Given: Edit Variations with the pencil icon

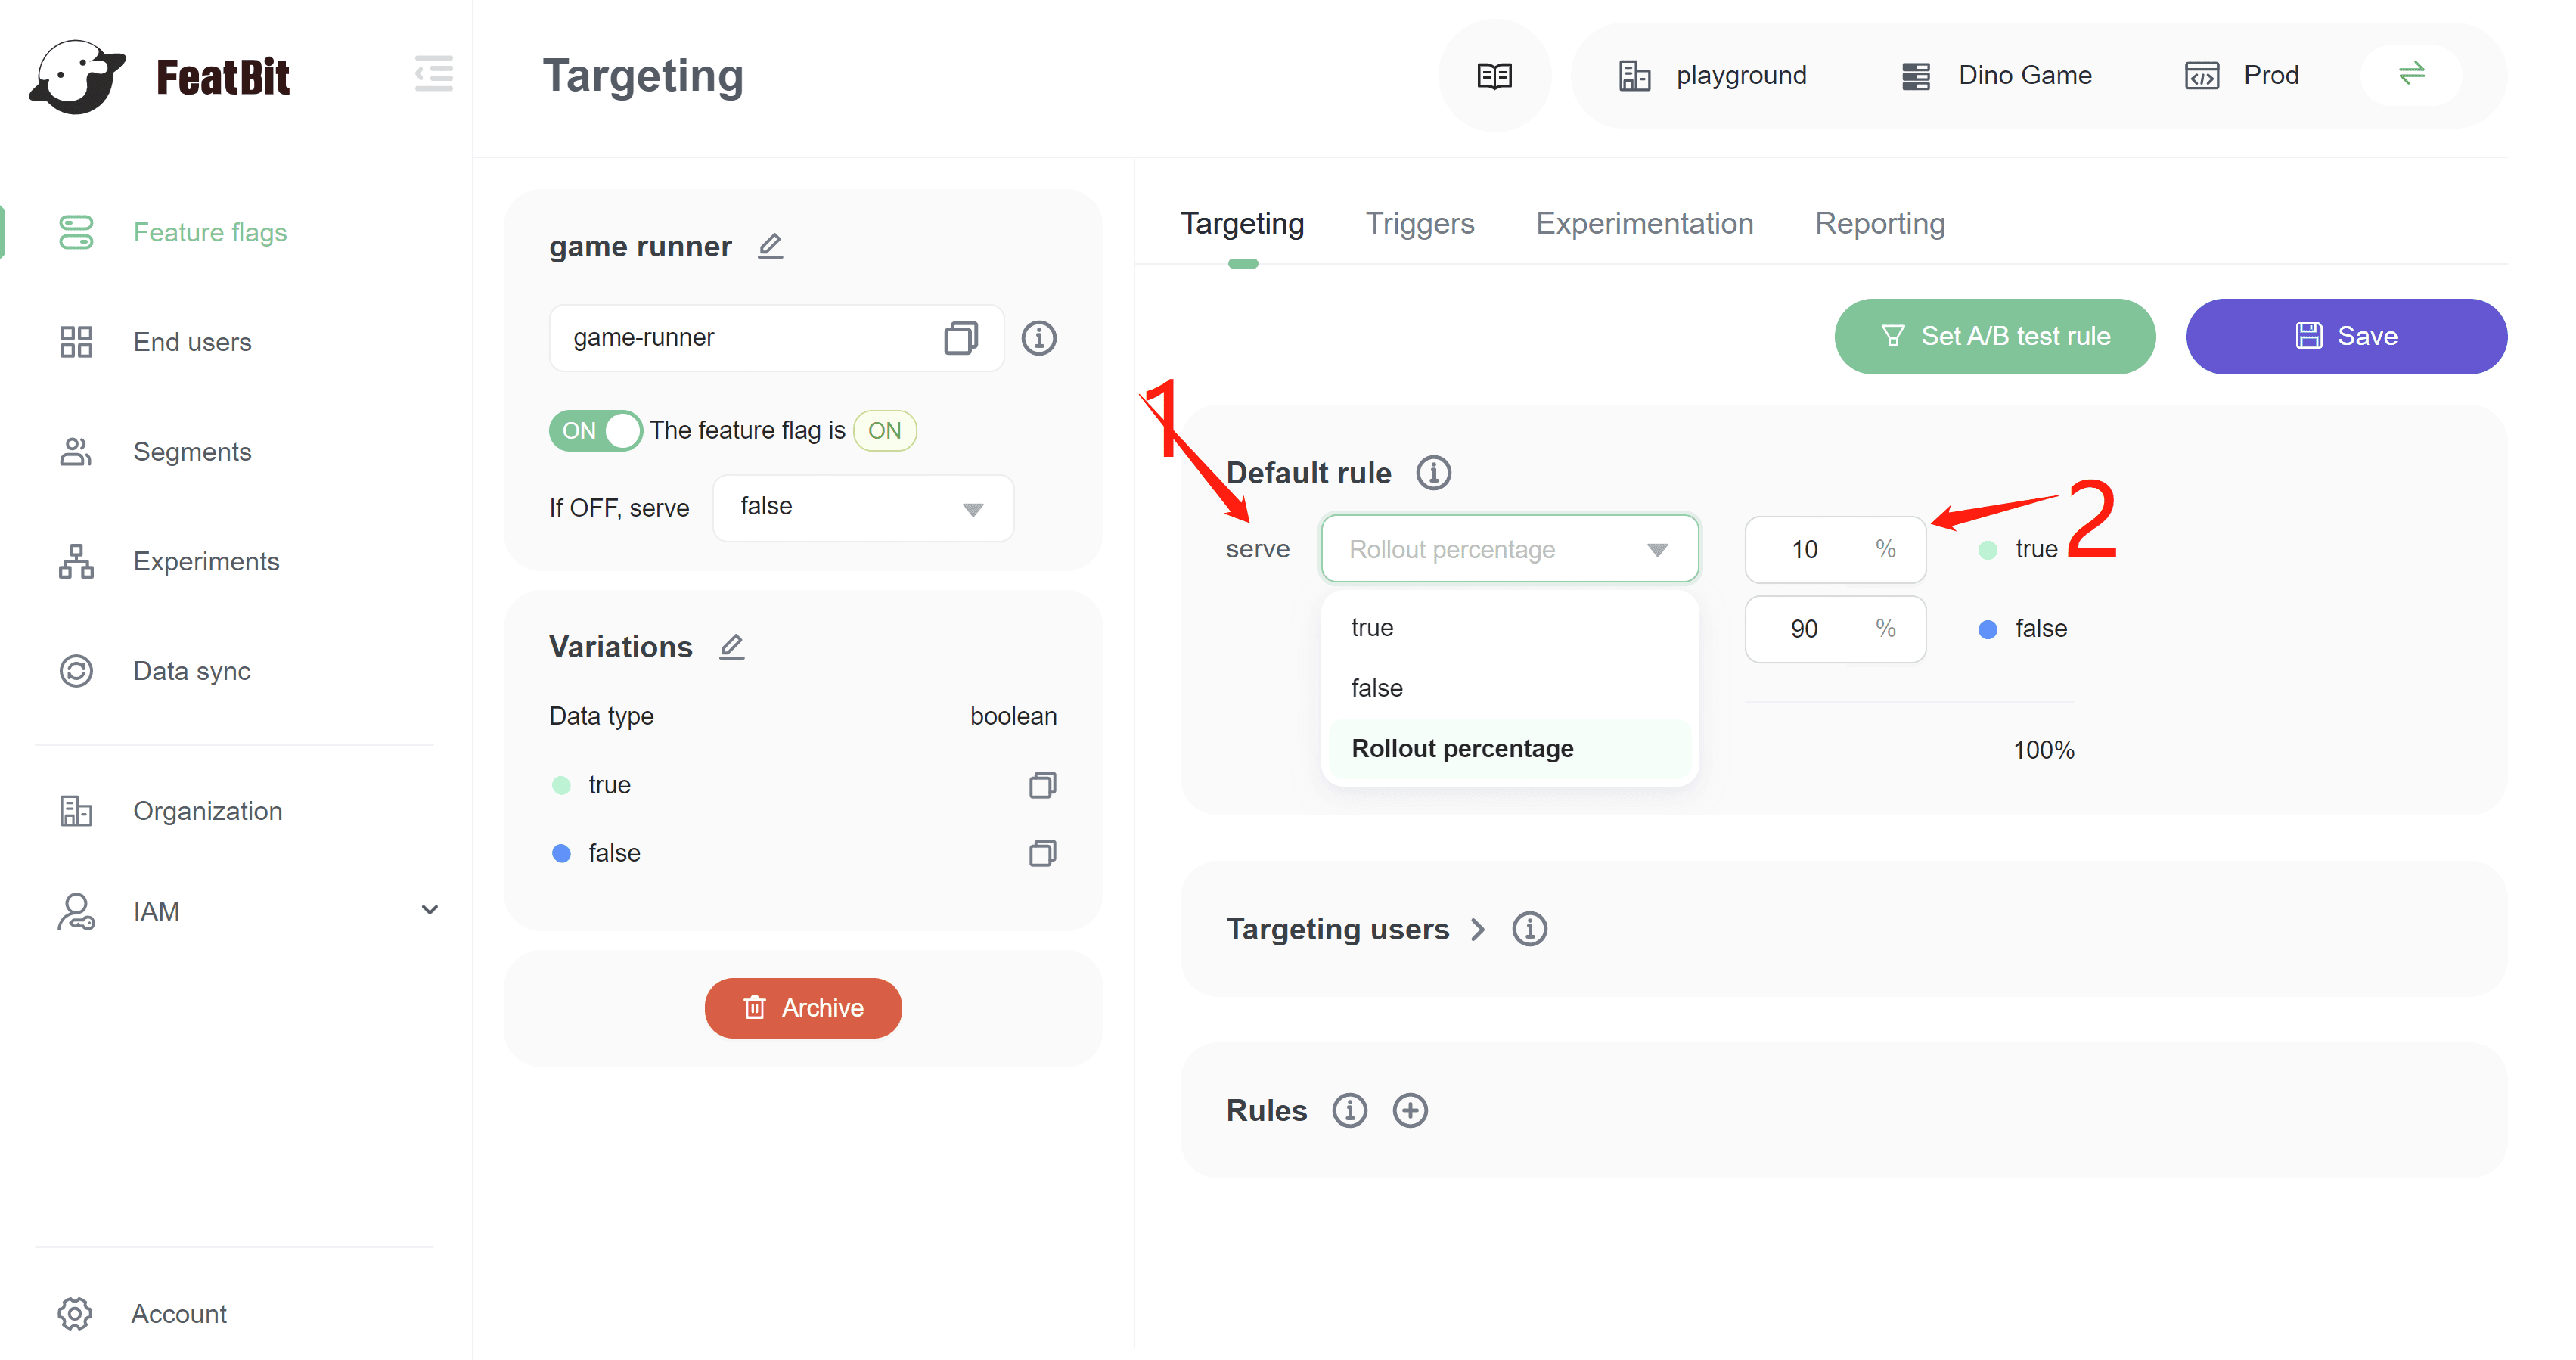Looking at the screenshot, I should pos(732,647).
